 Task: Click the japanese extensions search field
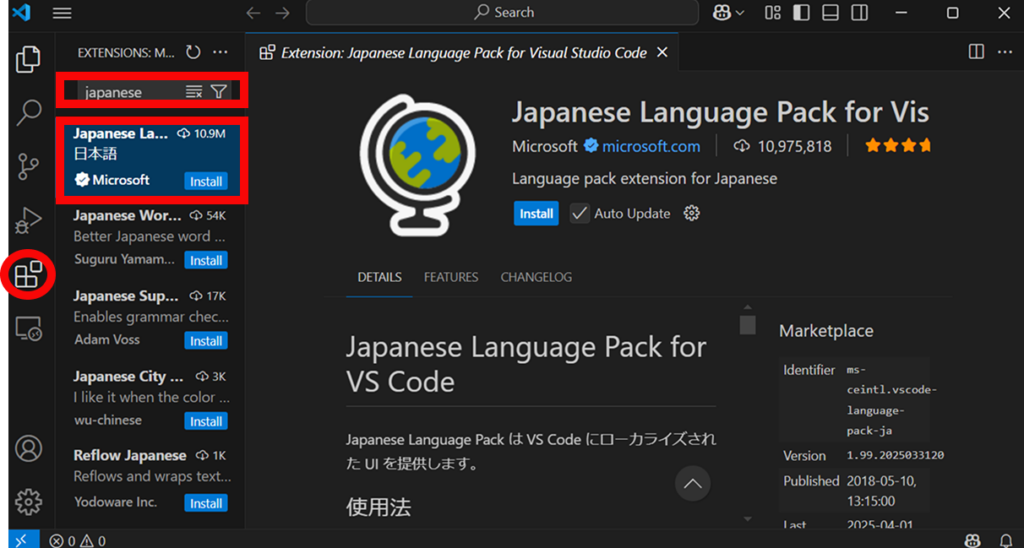(133, 92)
